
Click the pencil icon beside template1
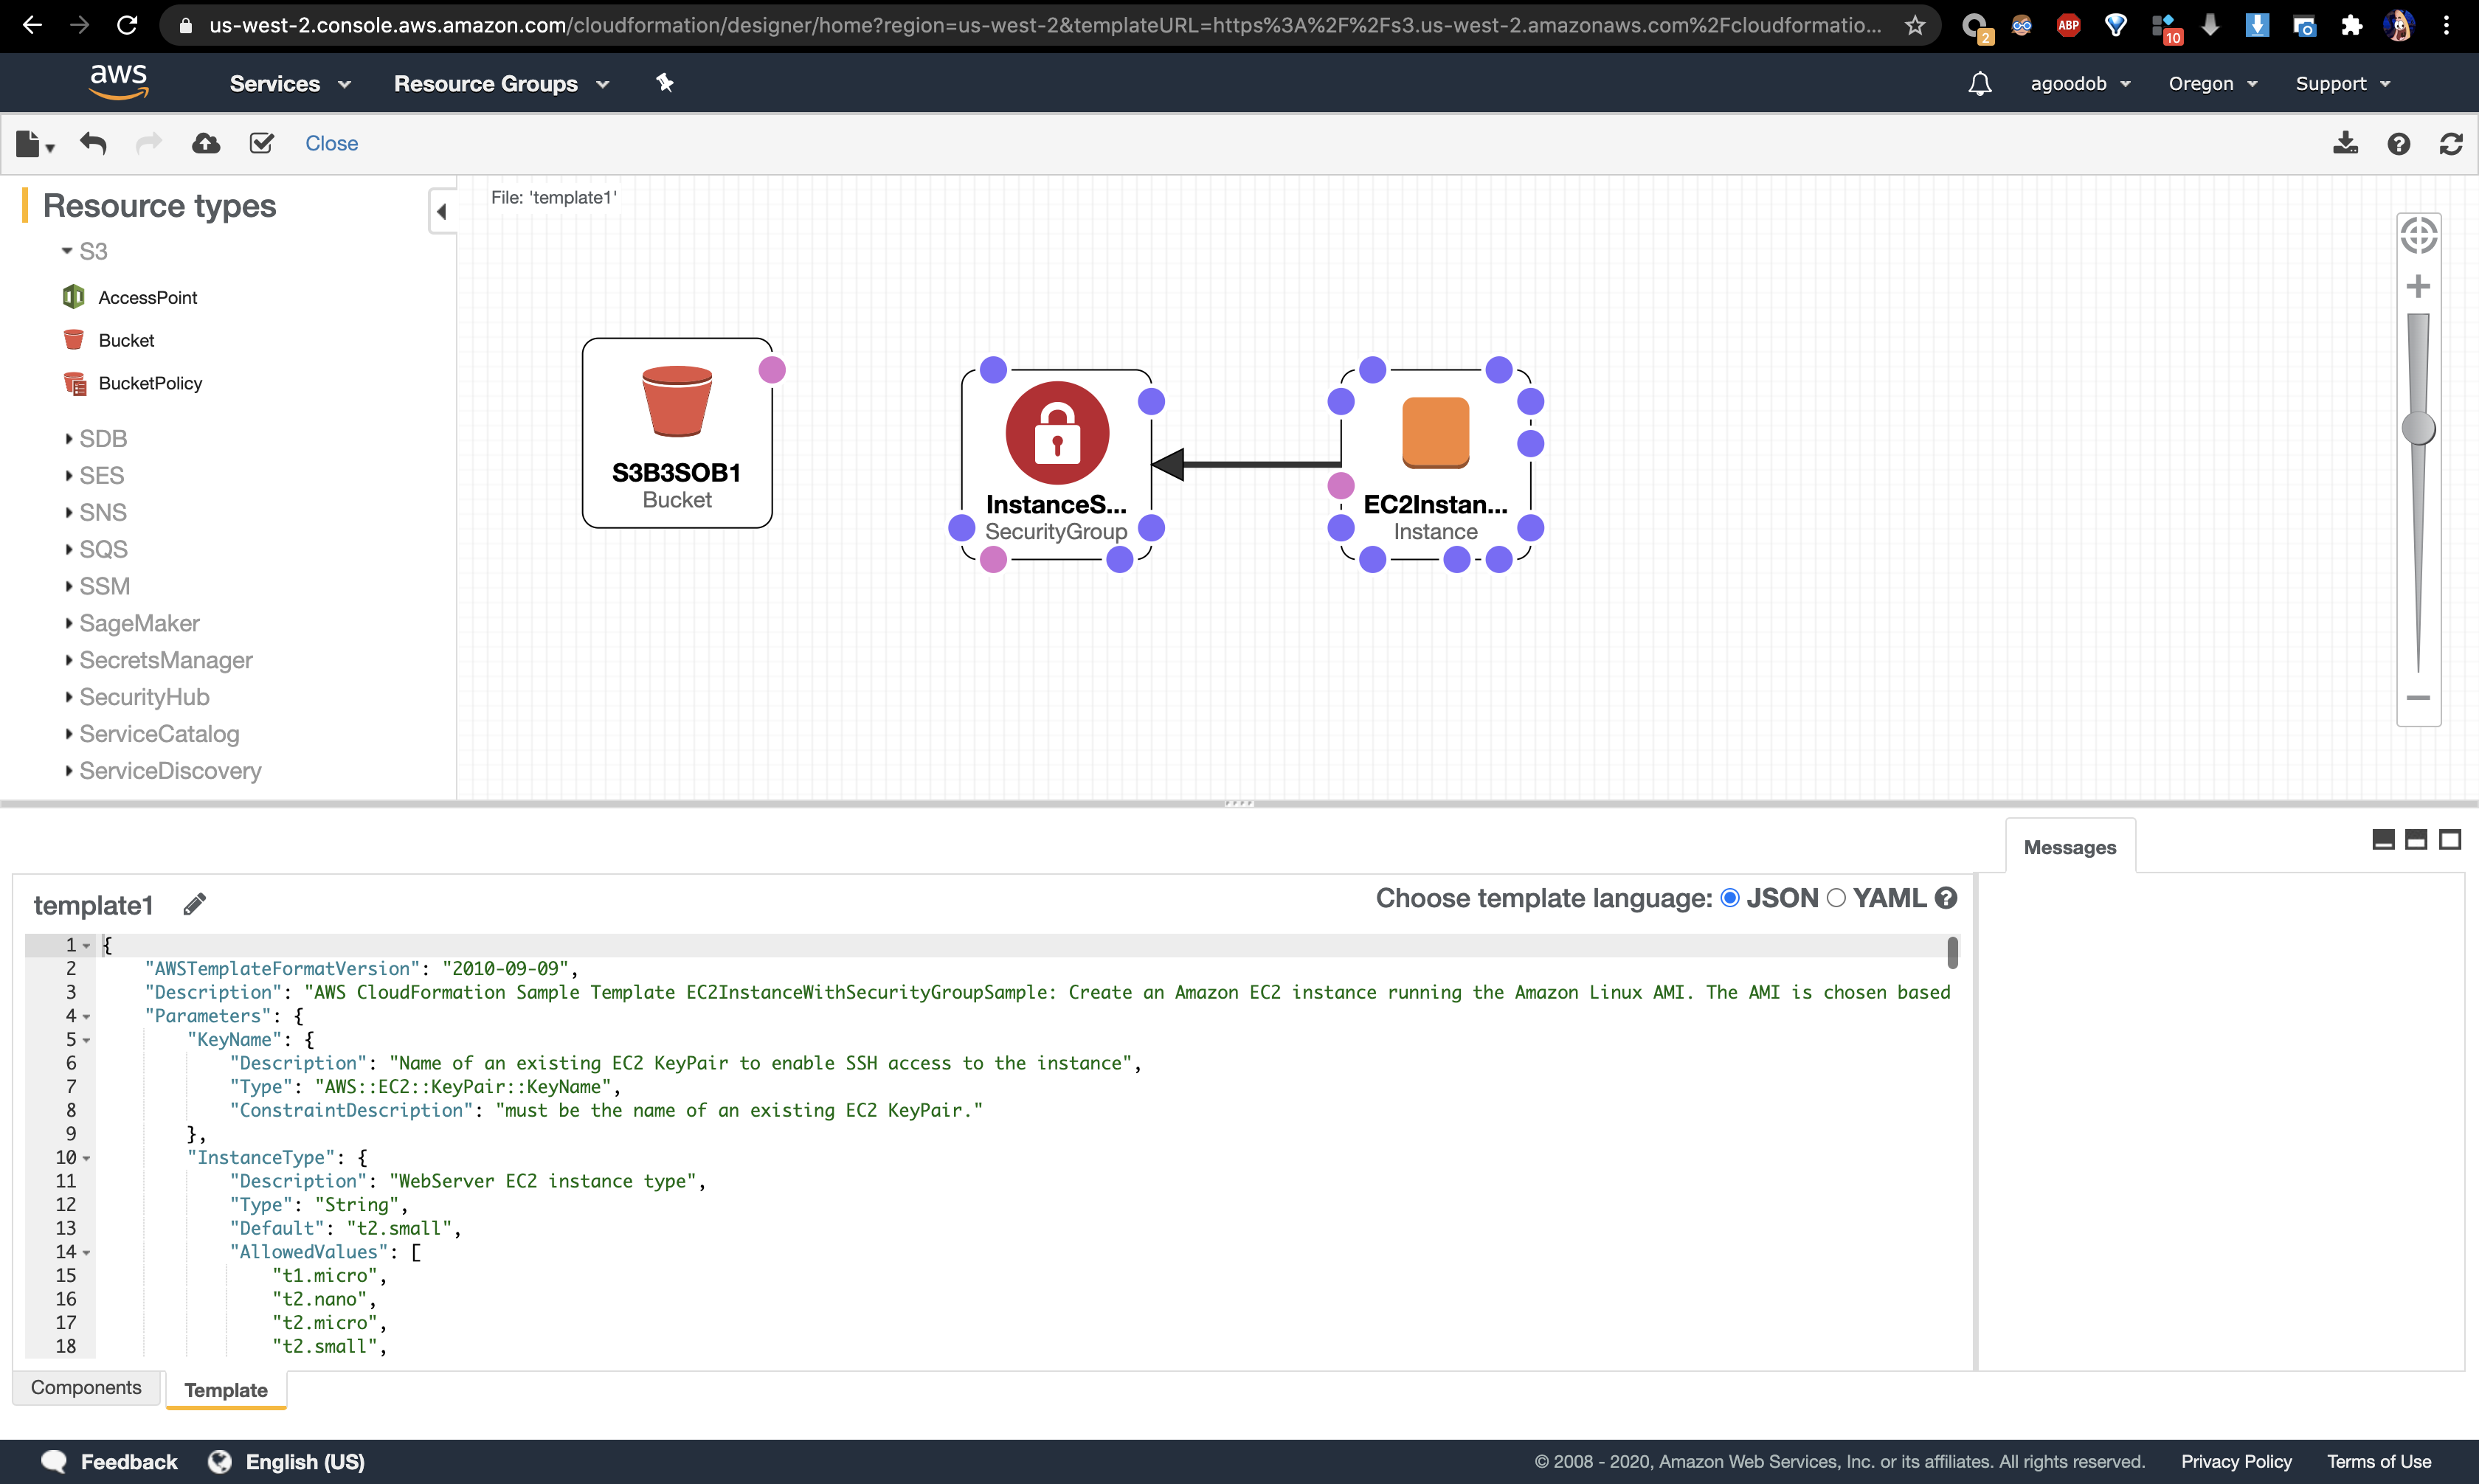pos(195,904)
